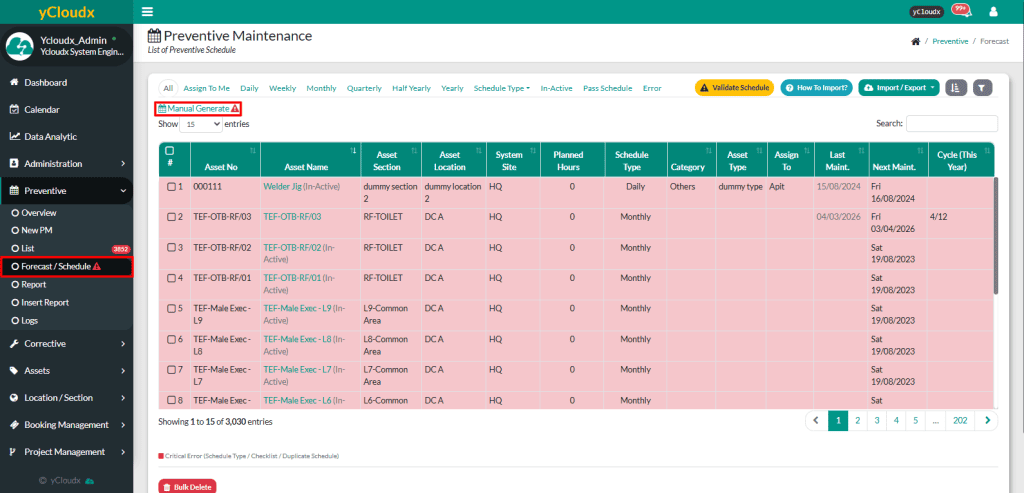The image size is (1024, 493).
Task: Tick the checkbox for row 1 Welder Jig
Action: click(171, 187)
